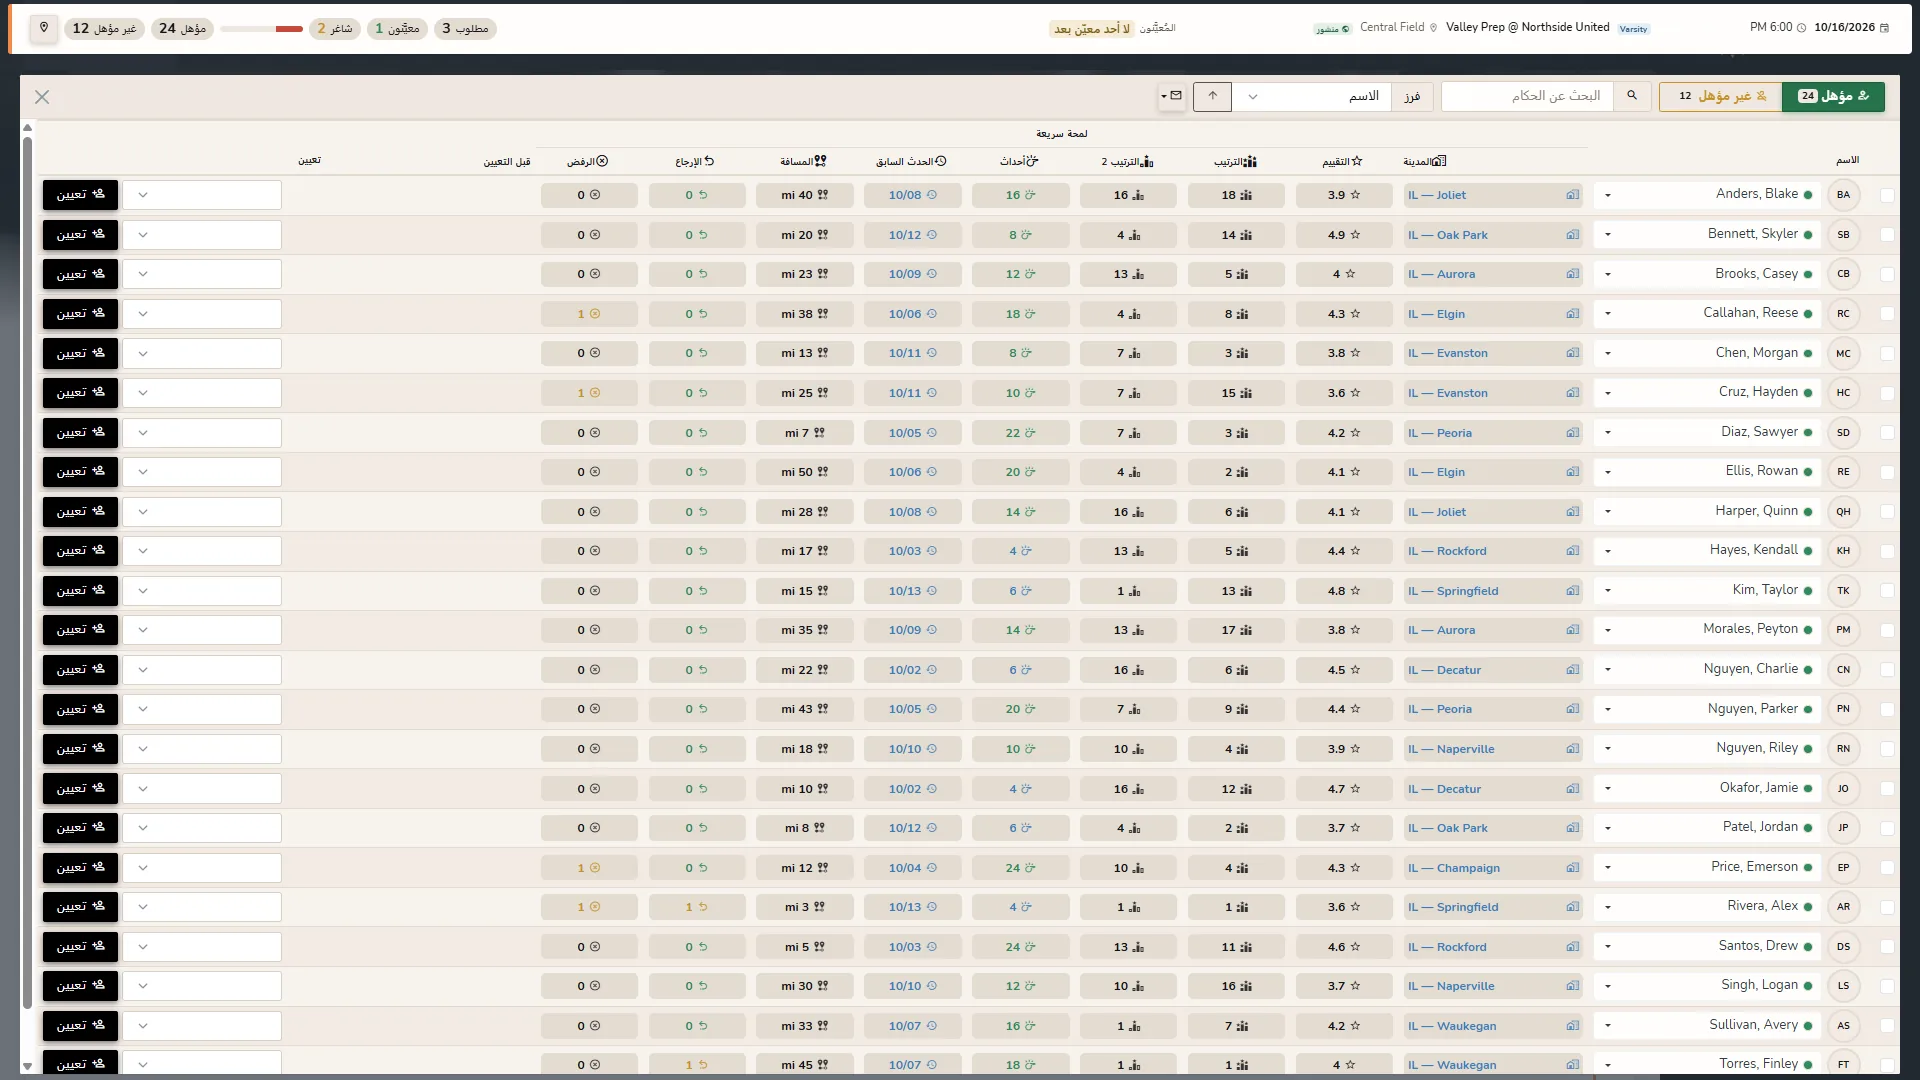Click ranking icon in Brooks, Casey row
Screen dimensions: 1920x1080
tap(1243, 274)
